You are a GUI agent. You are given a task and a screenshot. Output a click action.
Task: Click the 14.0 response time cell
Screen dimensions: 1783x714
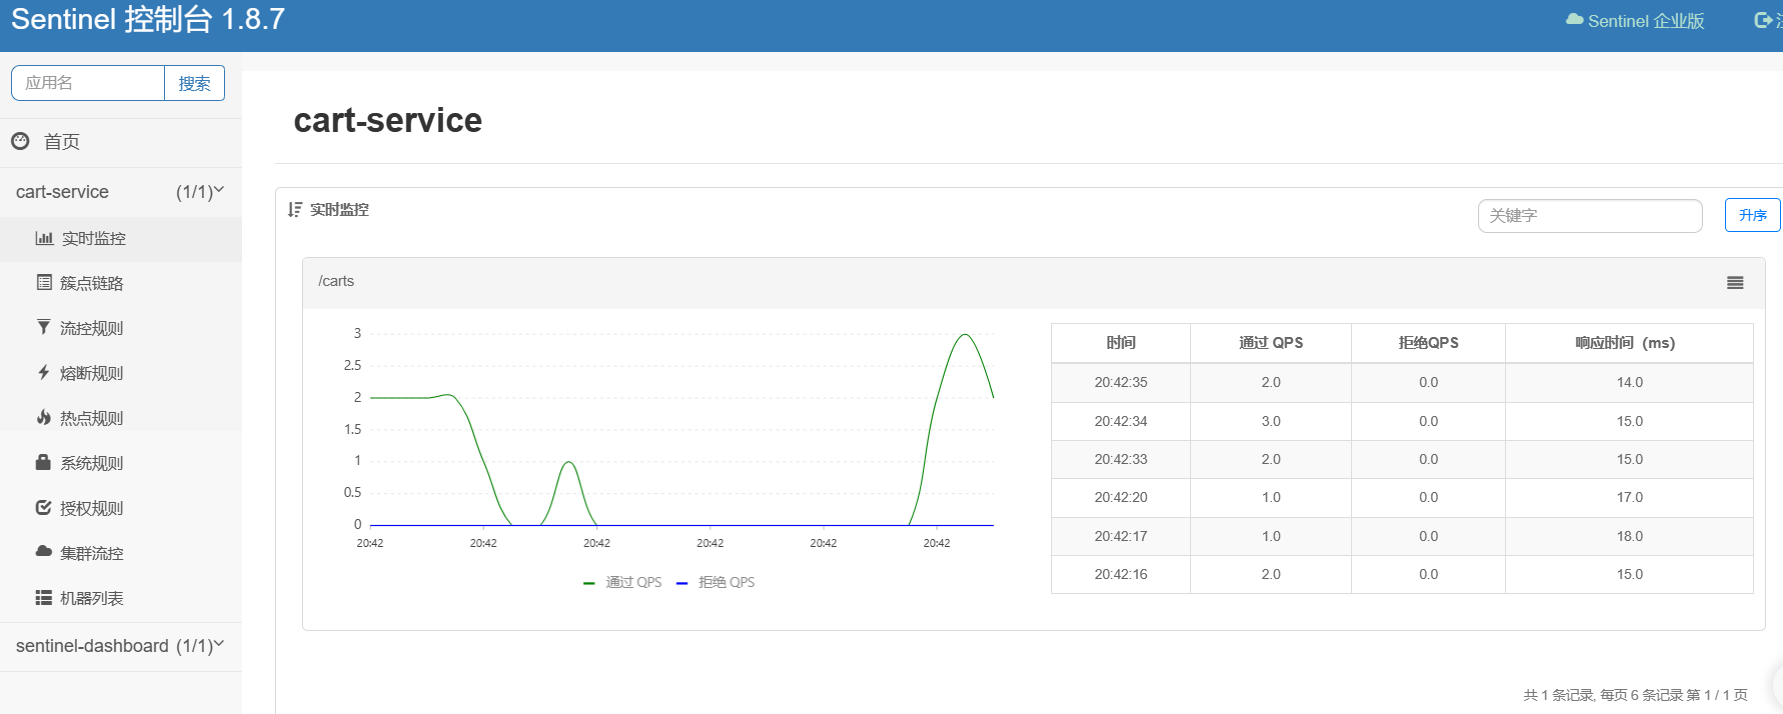pos(1629,382)
